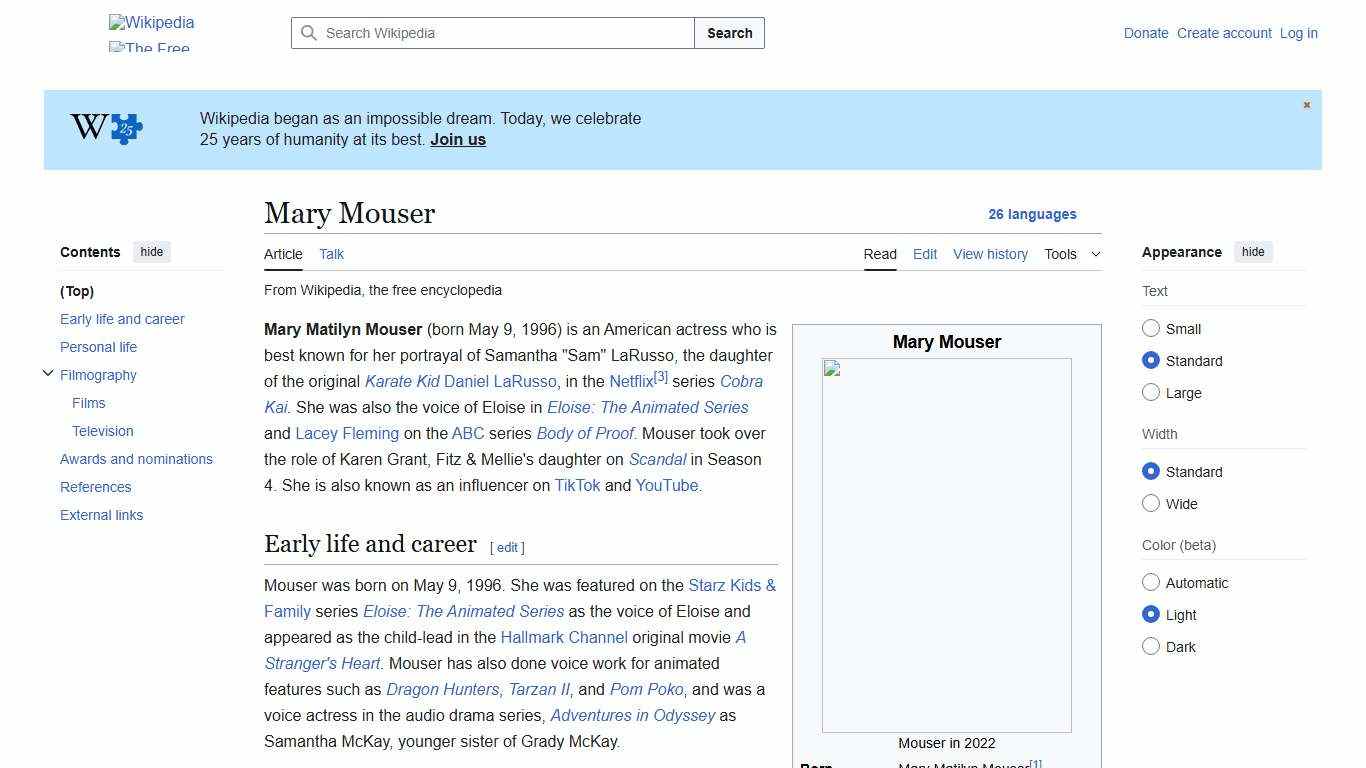The width and height of the screenshot is (1366, 768).
Task: Click Mary Mouser's infobox photo
Action: pos(946,545)
